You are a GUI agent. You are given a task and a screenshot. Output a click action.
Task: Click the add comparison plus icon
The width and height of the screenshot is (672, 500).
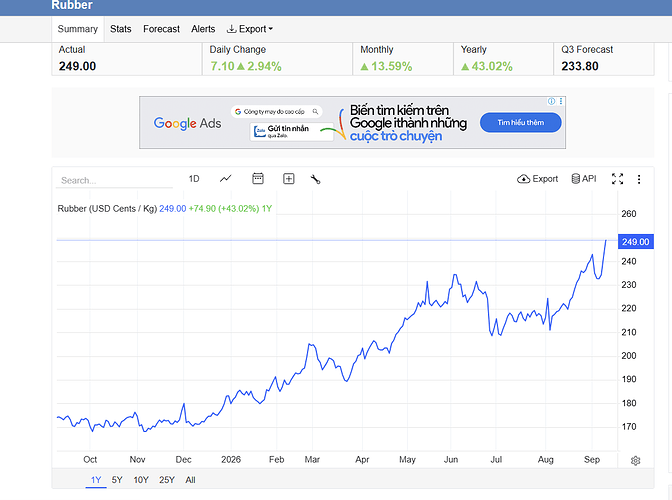288,179
